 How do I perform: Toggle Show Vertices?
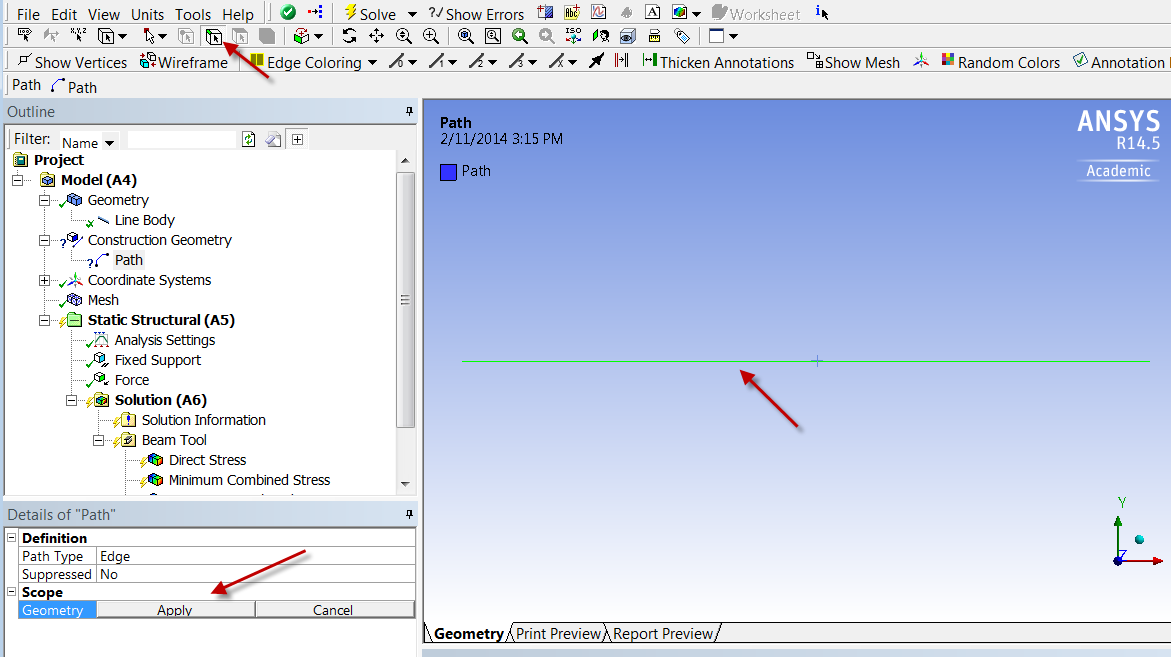point(72,62)
